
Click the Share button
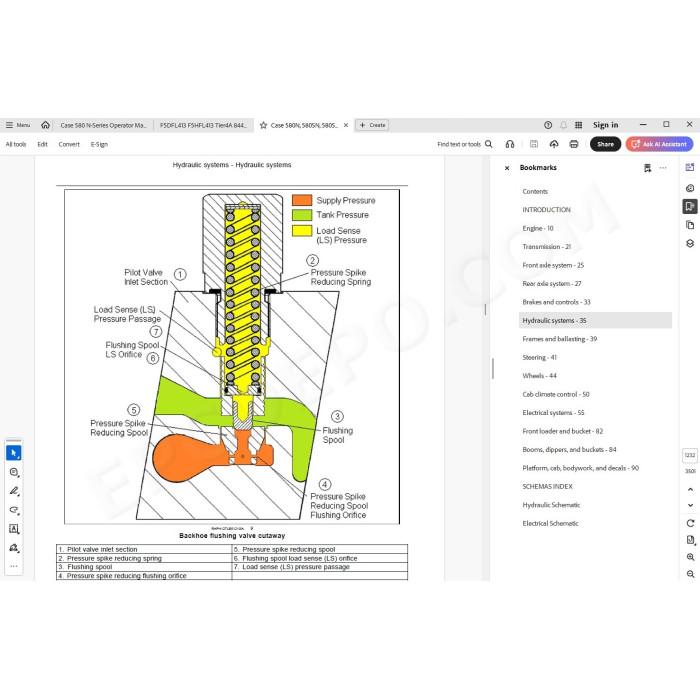click(x=605, y=144)
